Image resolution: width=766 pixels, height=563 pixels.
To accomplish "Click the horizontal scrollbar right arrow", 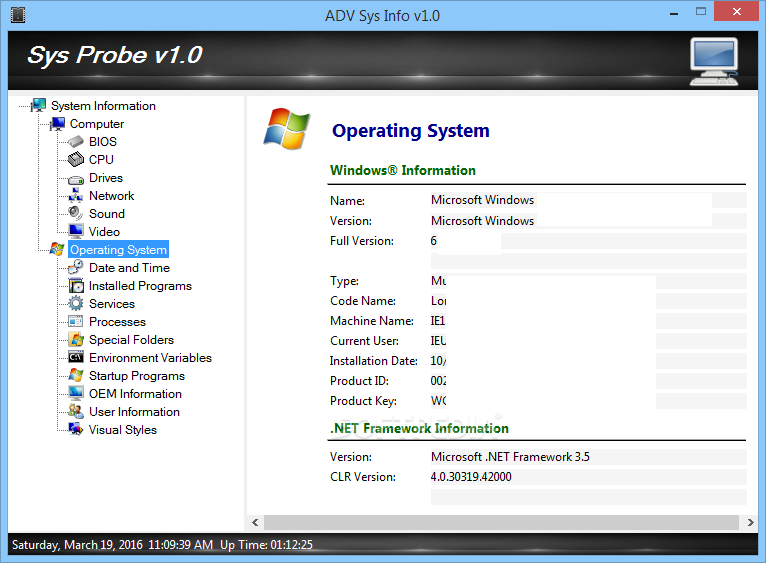I will coord(751,522).
